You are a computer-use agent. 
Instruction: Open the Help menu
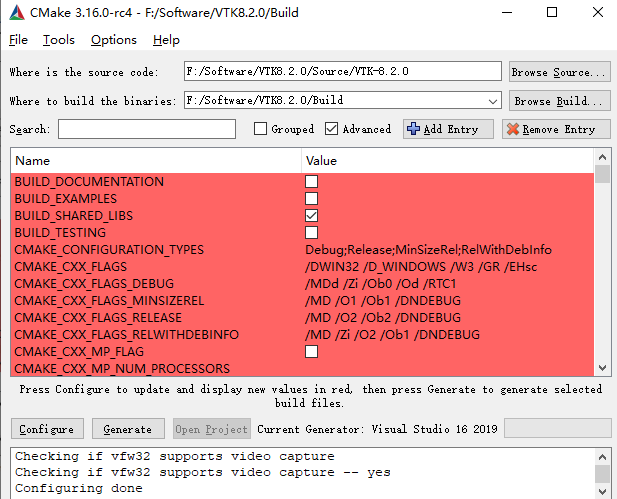point(166,40)
